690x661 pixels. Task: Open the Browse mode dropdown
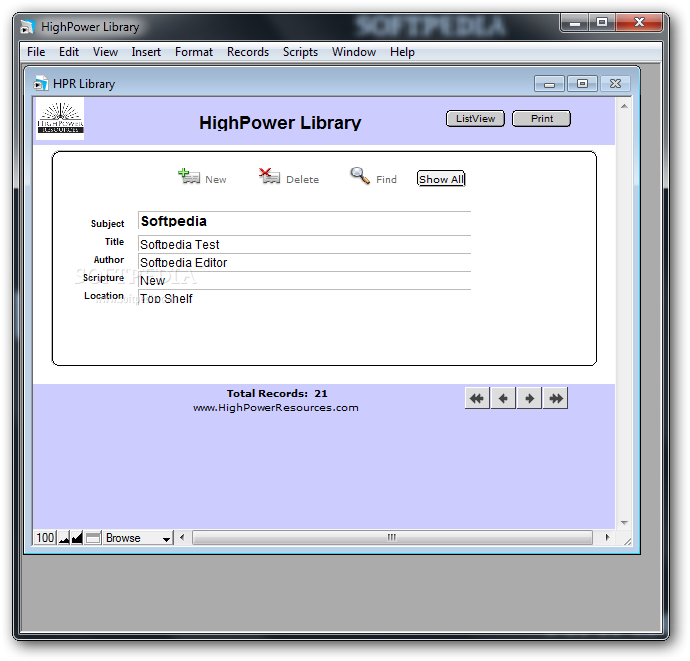coord(138,538)
